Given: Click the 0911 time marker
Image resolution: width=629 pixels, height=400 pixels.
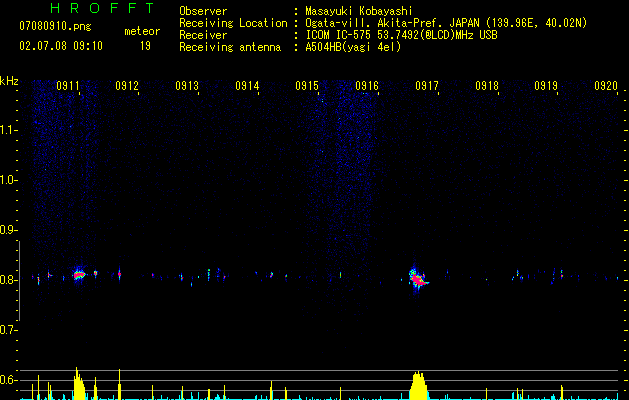Looking at the screenshot, I should [x=67, y=86].
